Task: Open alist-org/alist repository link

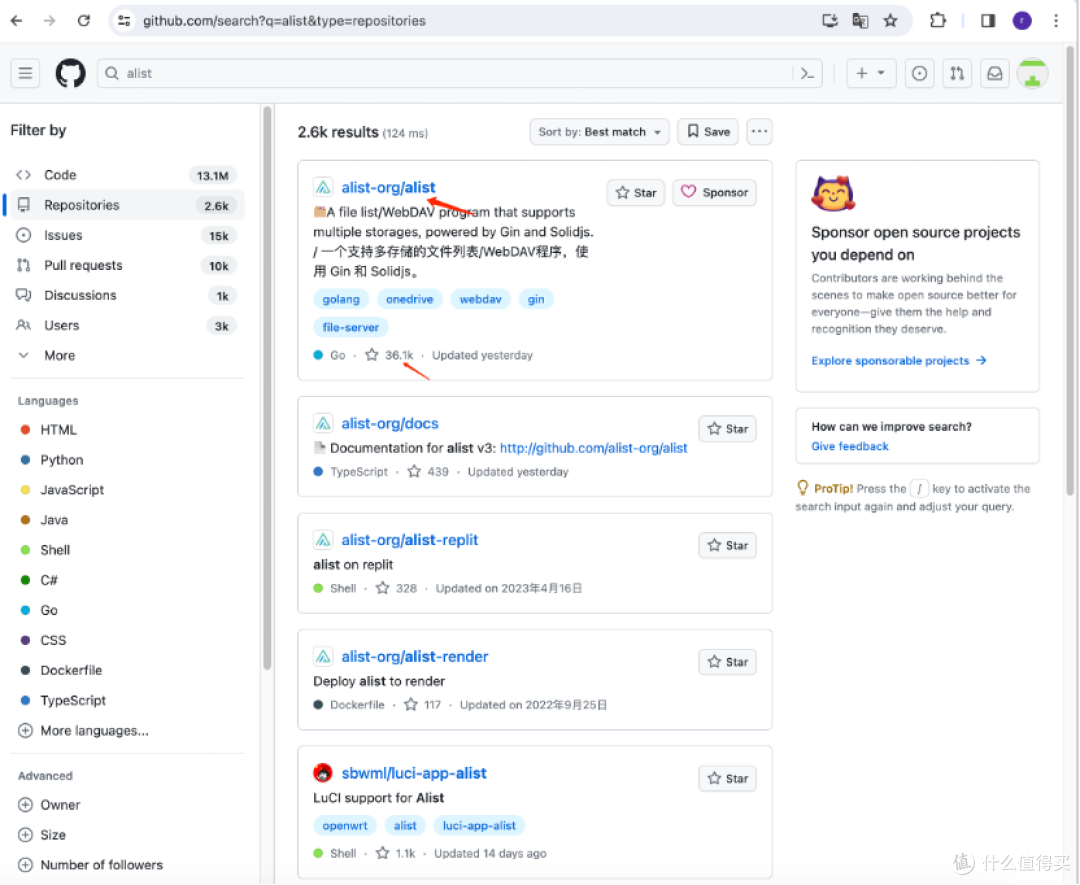Action: [x=388, y=187]
